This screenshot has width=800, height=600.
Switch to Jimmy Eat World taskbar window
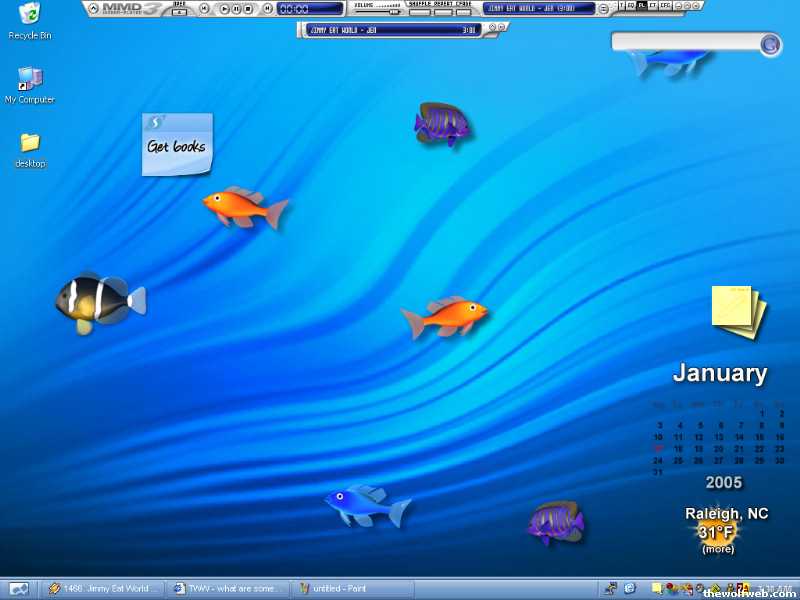(x=104, y=589)
